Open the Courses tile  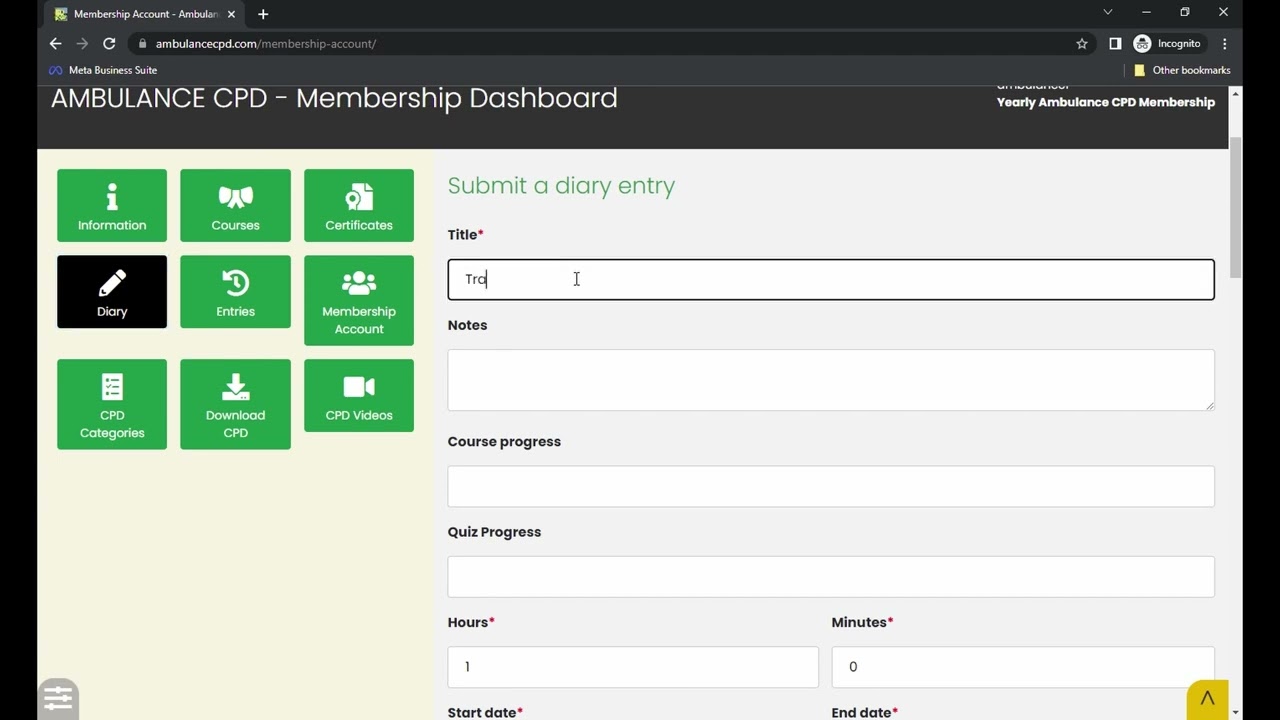click(x=235, y=205)
